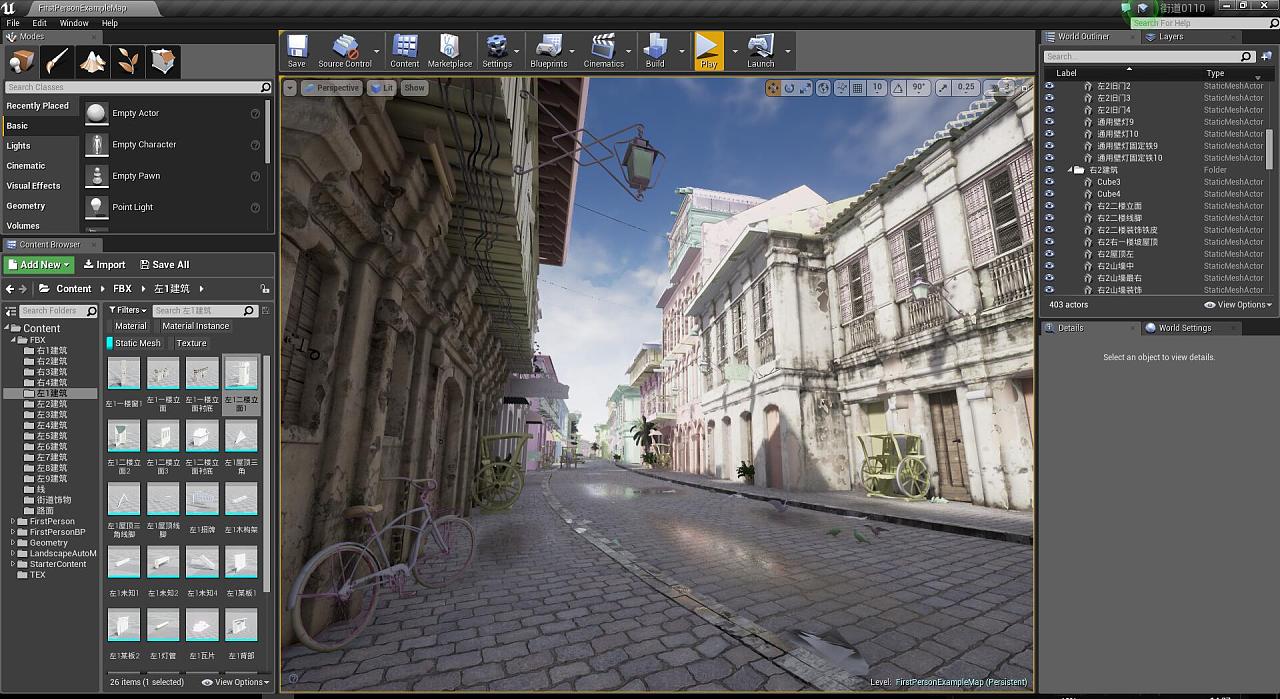The image size is (1280, 699).
Task: Expand the FirstPerson folder in tree
Action: click(12, 521)
